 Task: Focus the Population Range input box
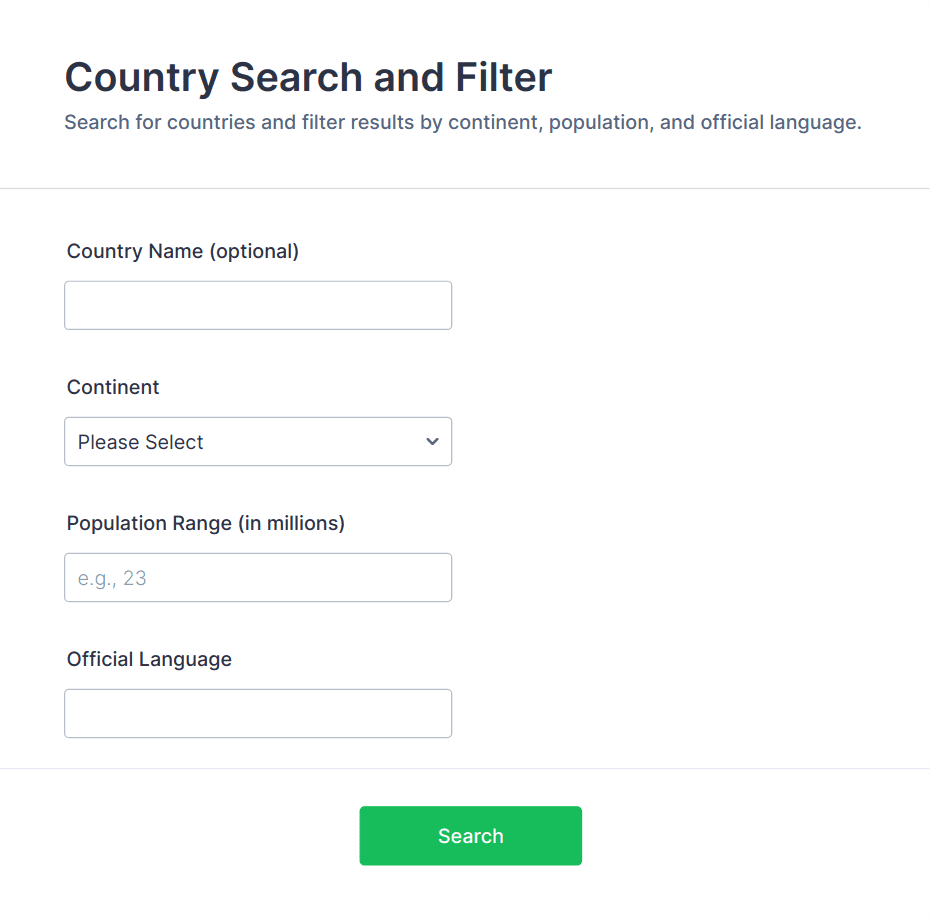(258, 577)
